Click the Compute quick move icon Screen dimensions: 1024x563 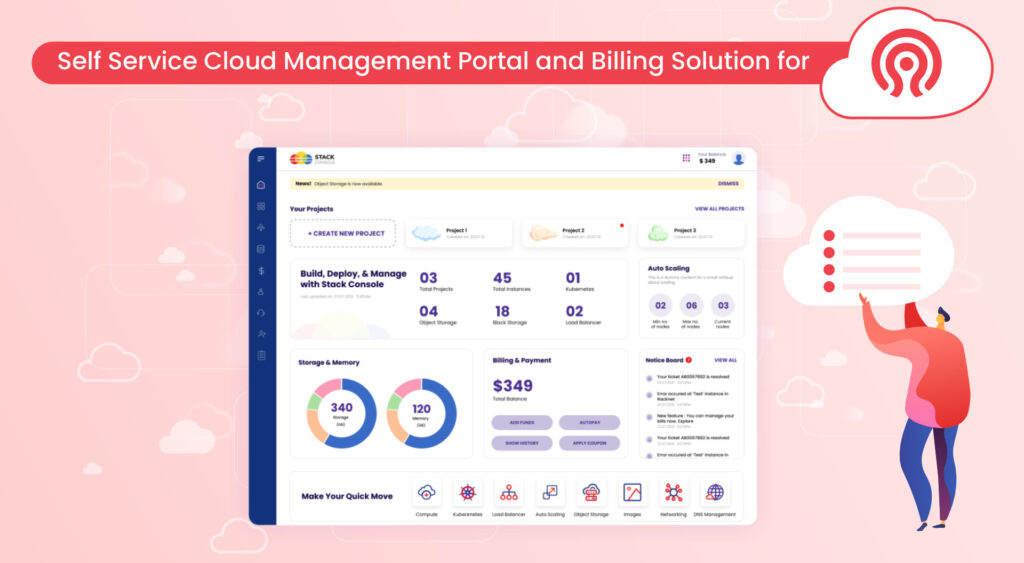pyautogui.click(x=426, y=492)
